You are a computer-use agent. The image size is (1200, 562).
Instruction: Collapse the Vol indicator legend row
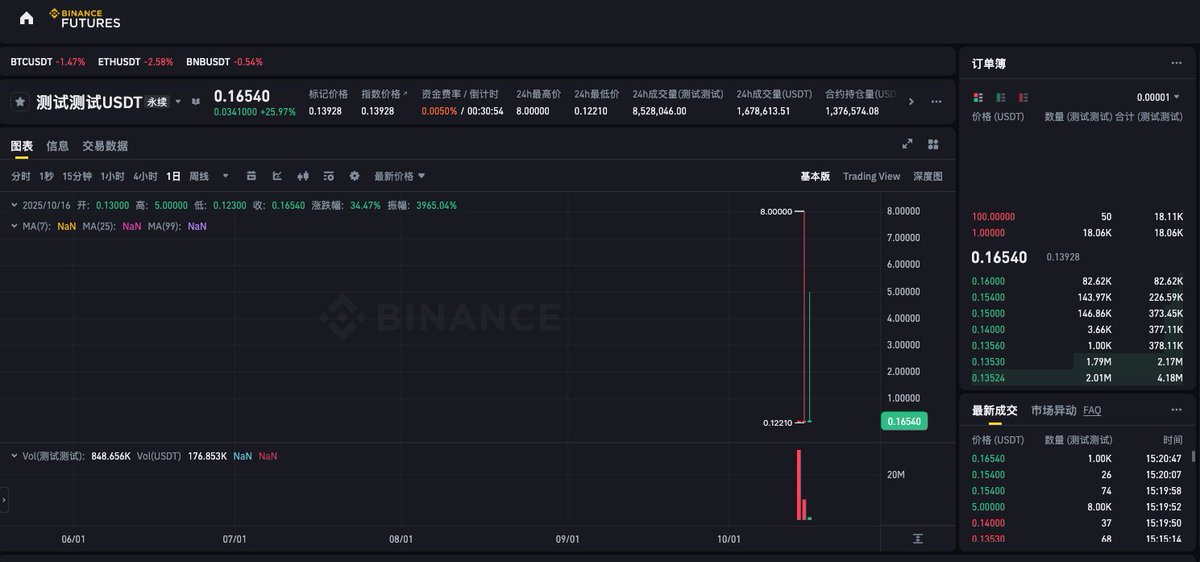tap(15, 456)
